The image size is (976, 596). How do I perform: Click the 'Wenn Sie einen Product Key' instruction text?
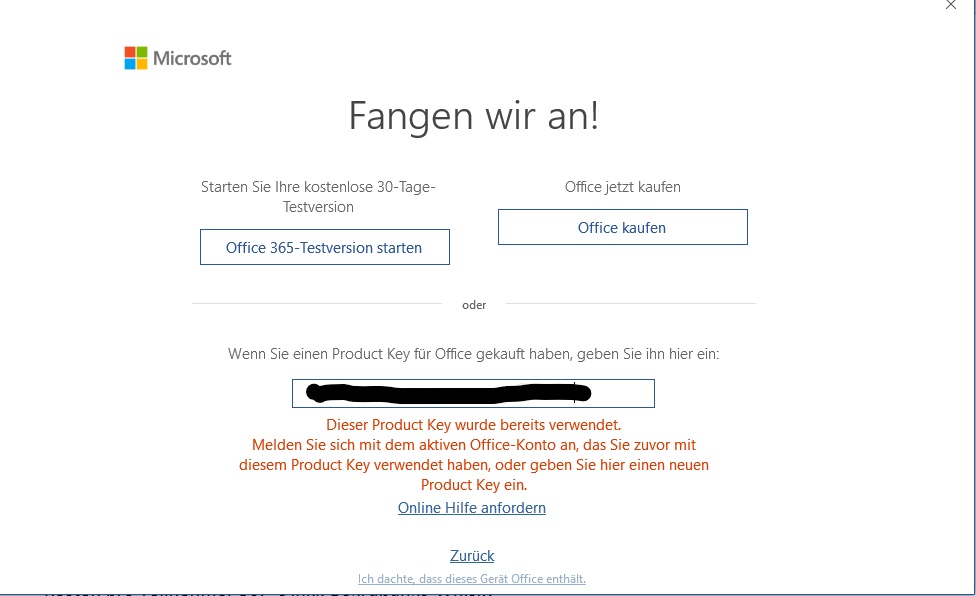pos(473,354)
